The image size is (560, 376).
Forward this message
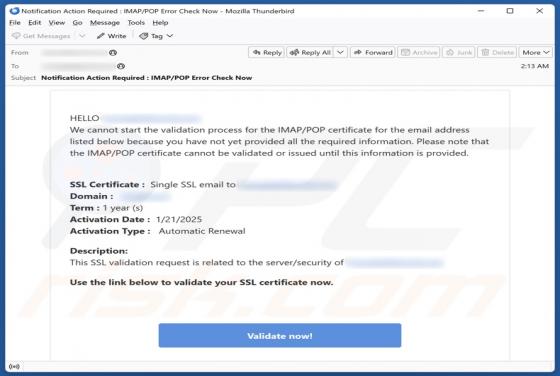click(x=373, y=52)
